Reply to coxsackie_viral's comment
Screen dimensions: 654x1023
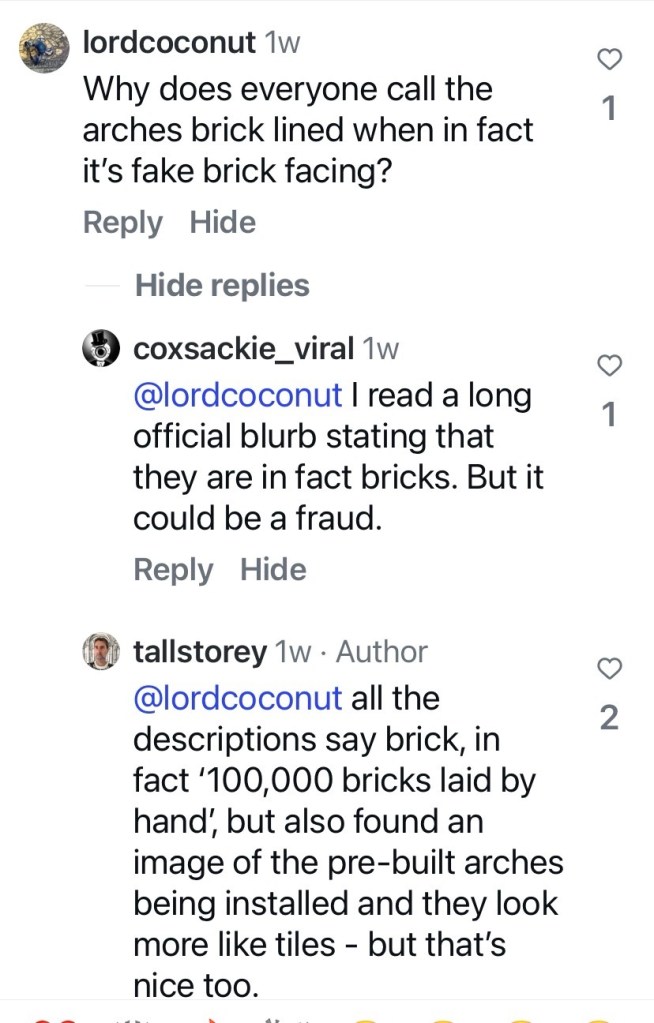point(173,570)
